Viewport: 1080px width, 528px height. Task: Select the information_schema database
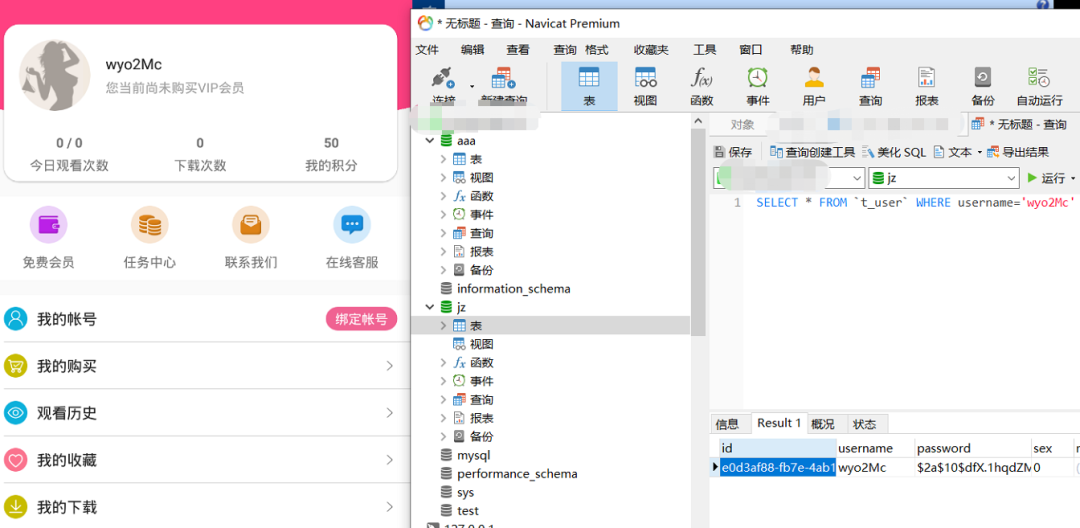click(513, 289)
